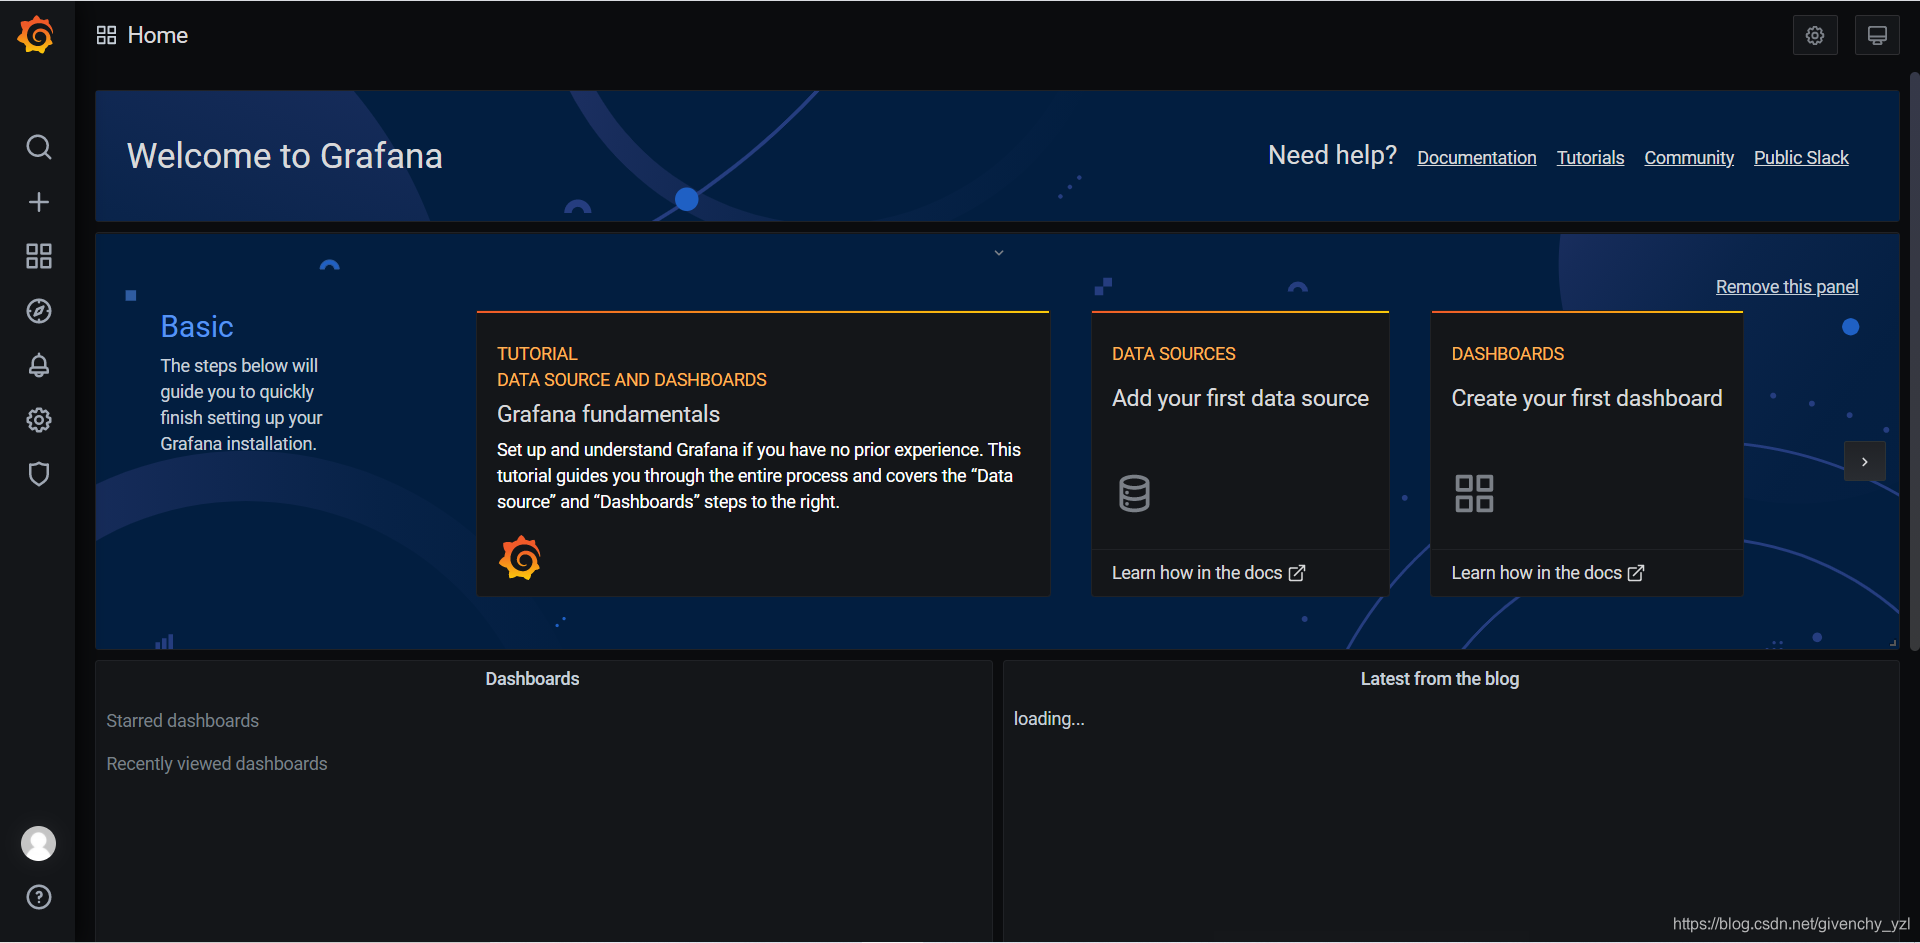Click the Basic heading text
This screenshot has width=1920, height=943.
[x=196, y=327]
